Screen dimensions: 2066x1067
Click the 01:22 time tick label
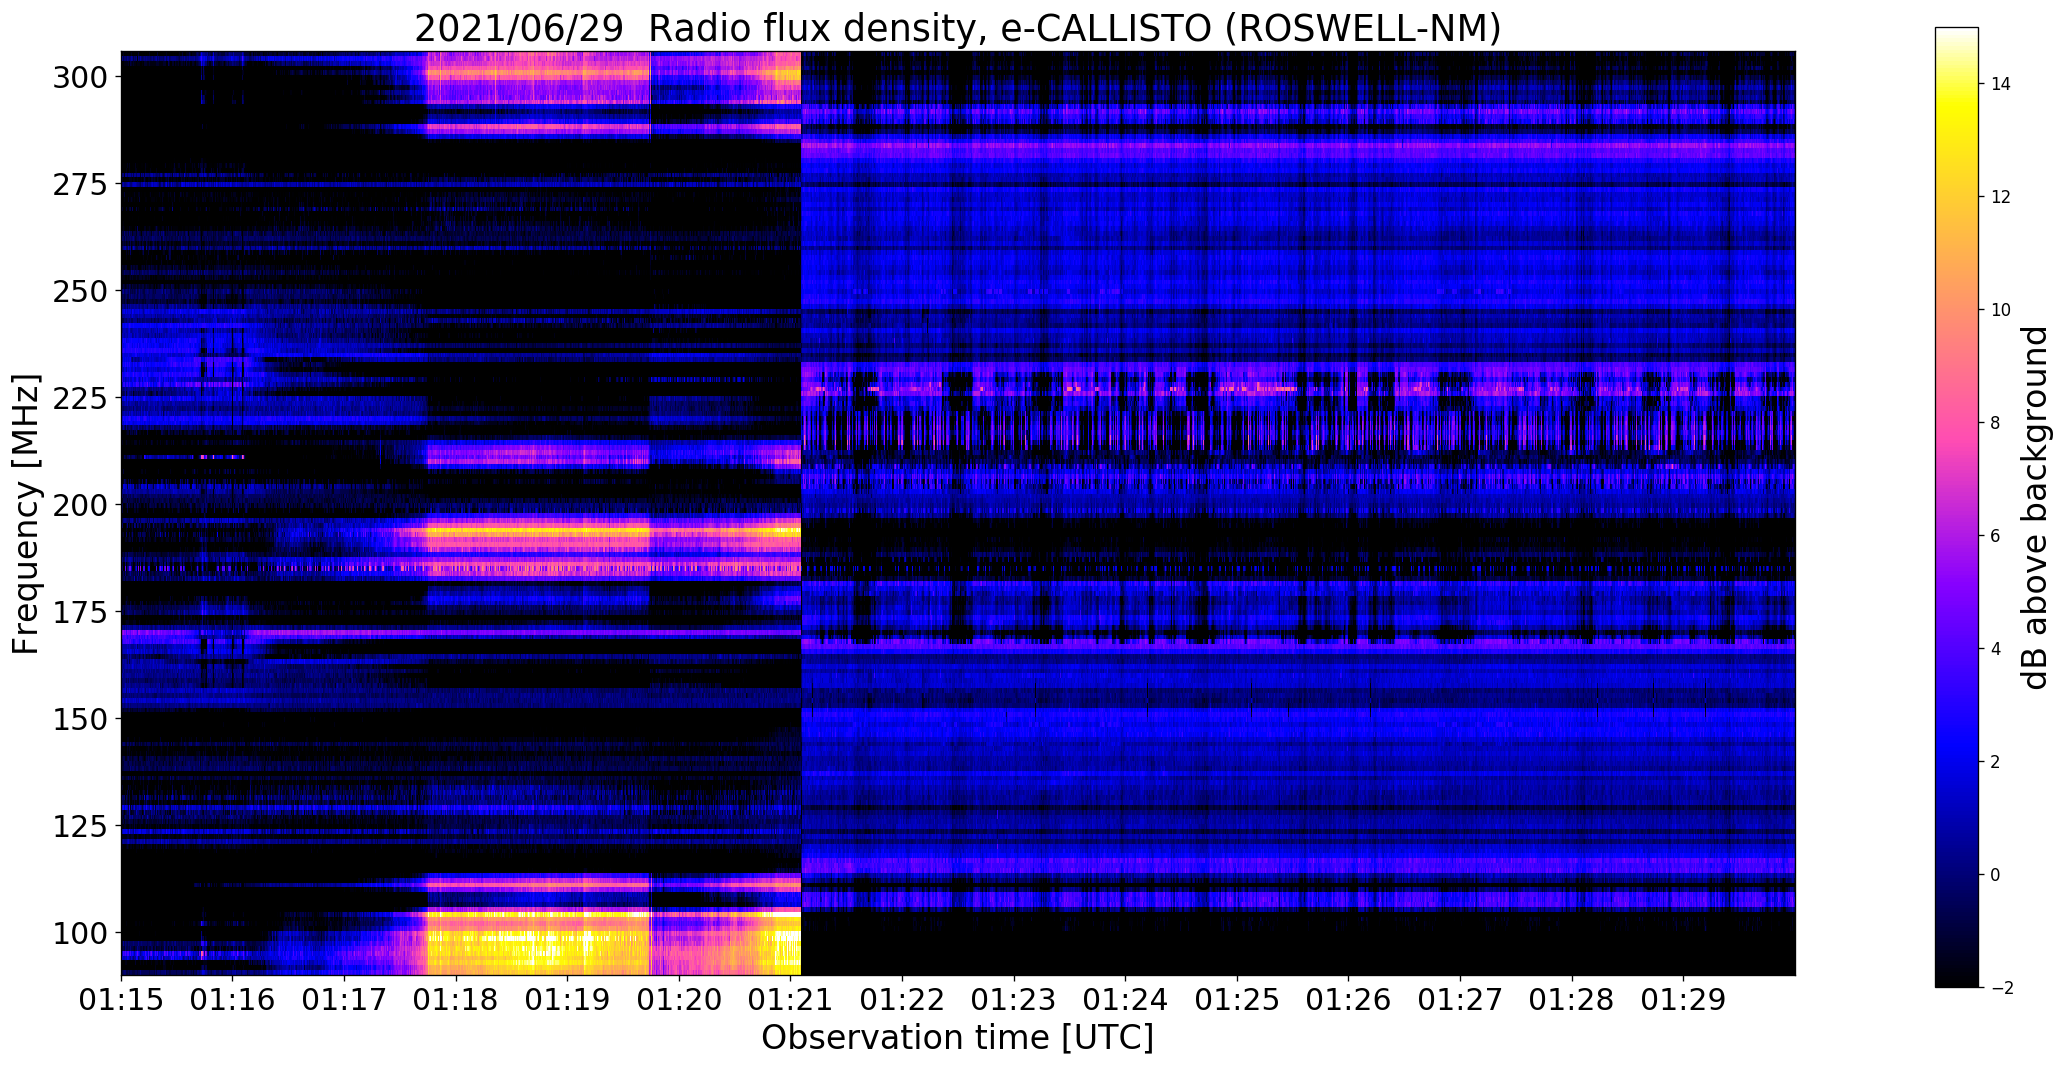(x=903, y=1001)
